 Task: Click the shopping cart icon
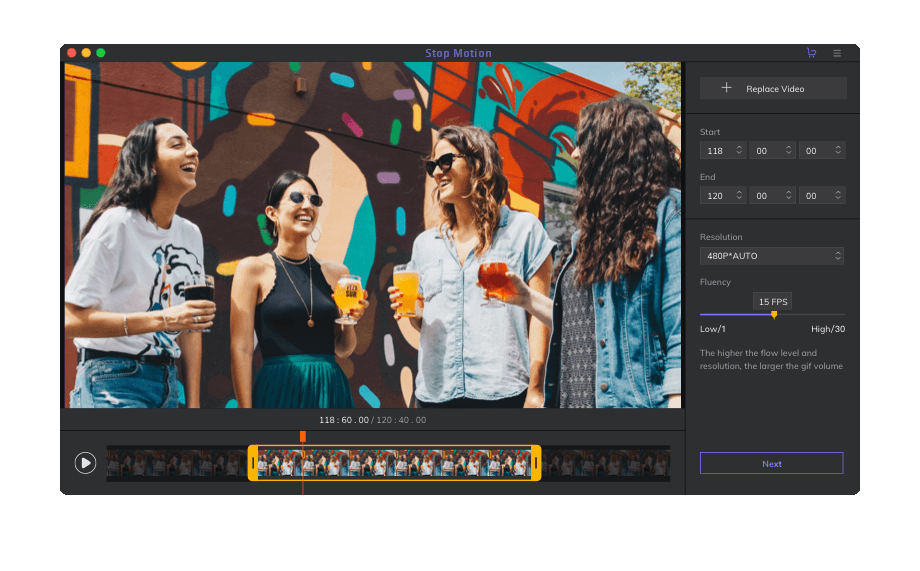811,53
